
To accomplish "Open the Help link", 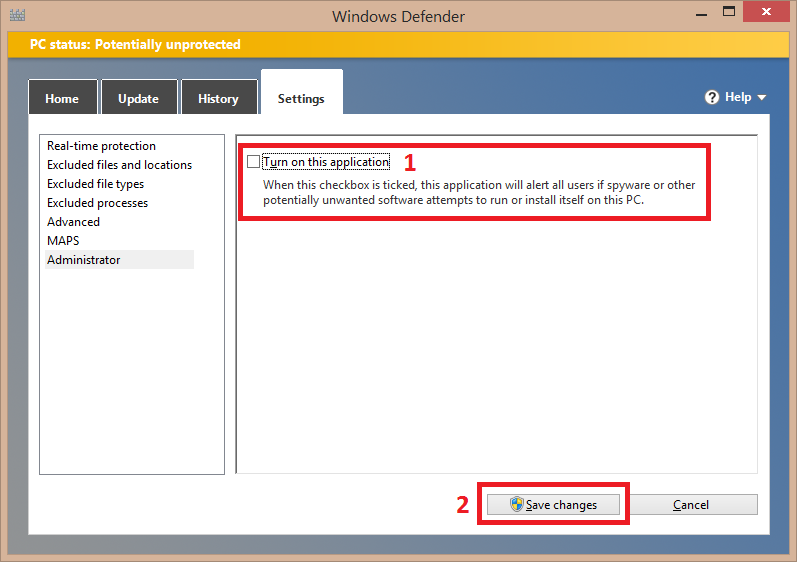I will [x=738, y=97].
